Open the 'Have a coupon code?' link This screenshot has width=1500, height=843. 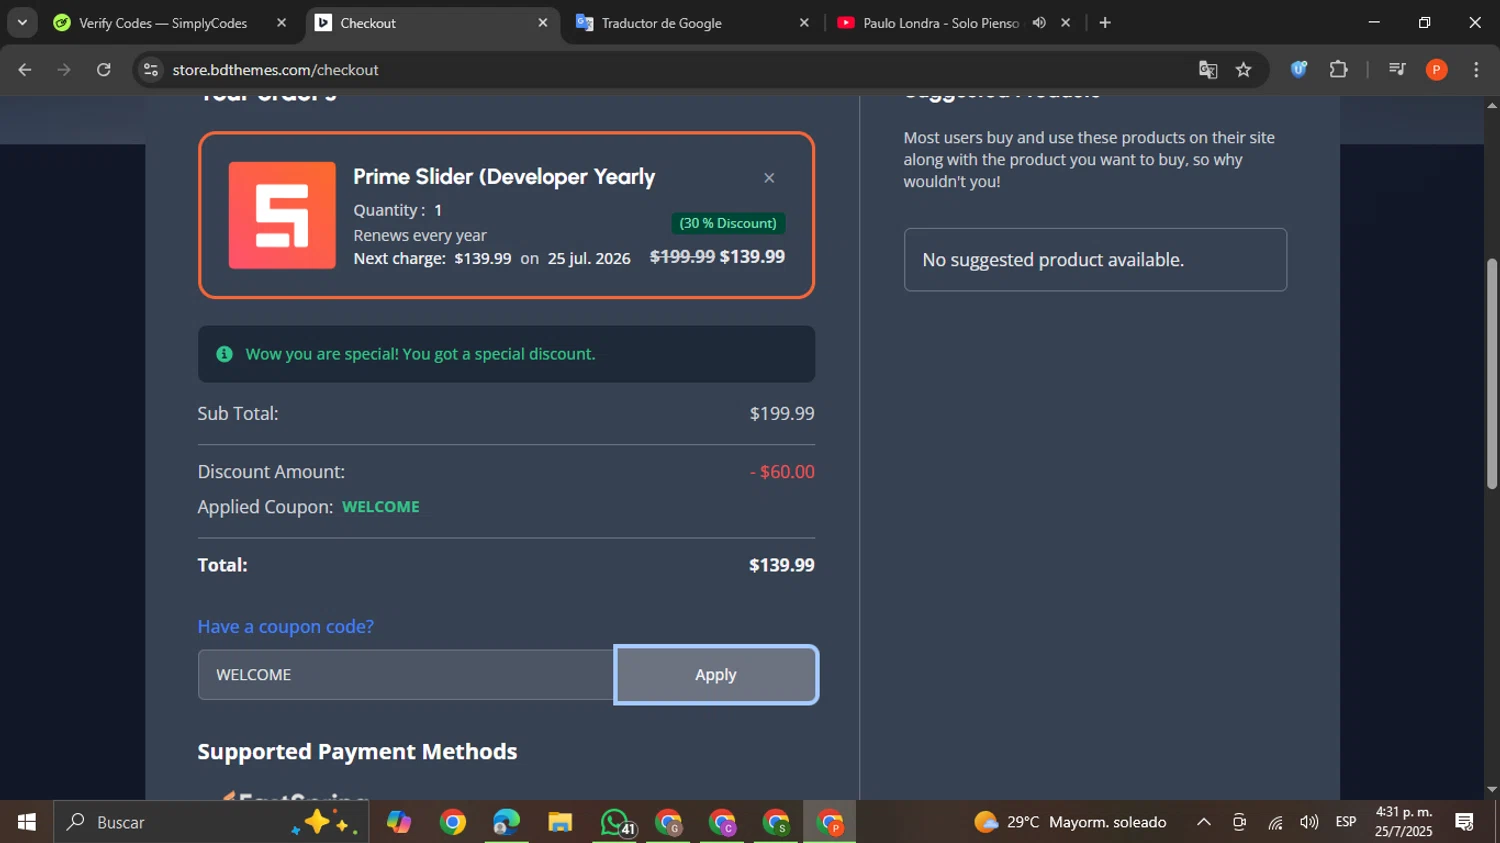click(286, 626)
